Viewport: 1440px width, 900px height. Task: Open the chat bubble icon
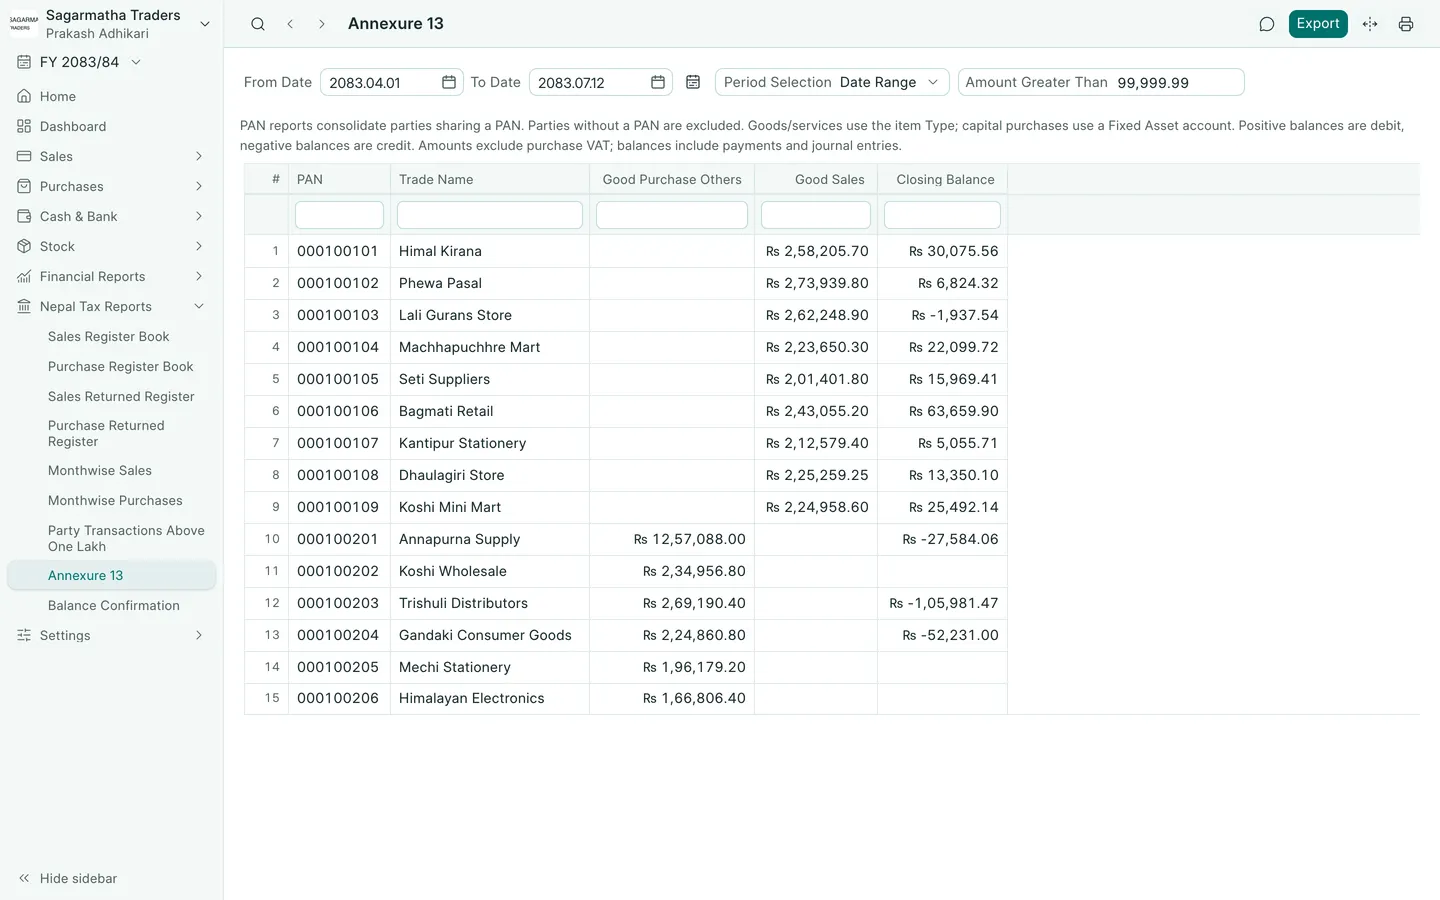click(x=1266, y=24)
